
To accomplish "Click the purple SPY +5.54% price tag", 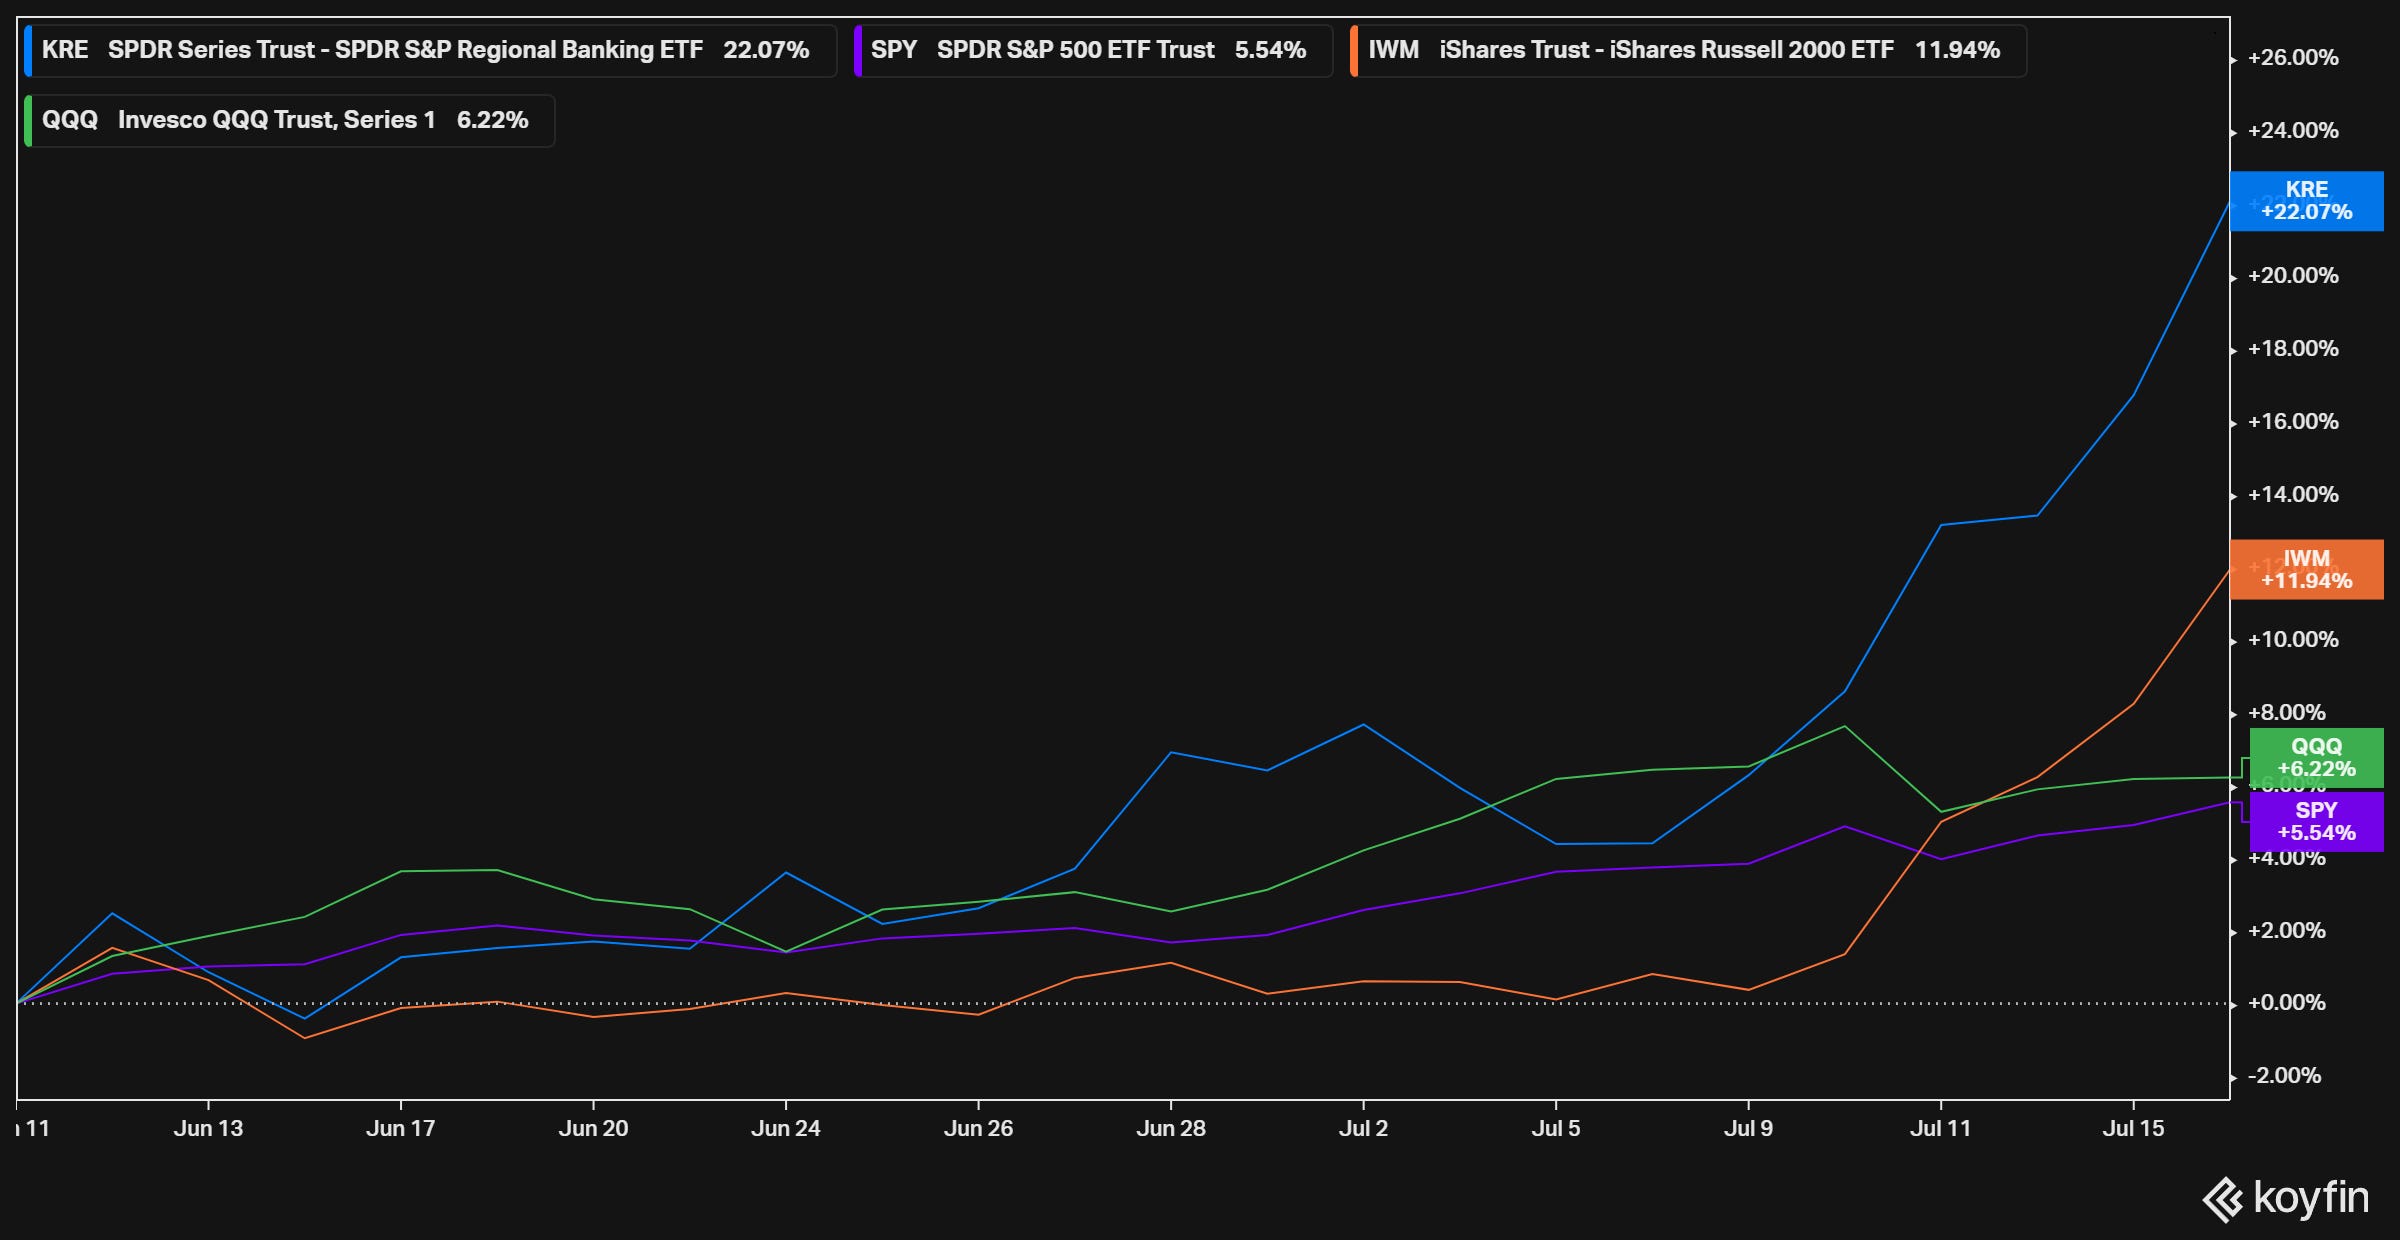I will coord(2316,822).
